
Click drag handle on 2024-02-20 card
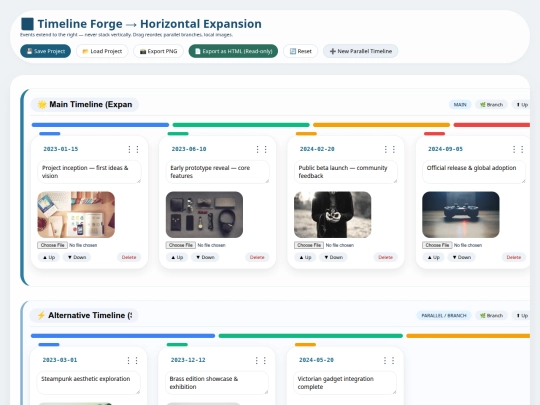point(390,149)
